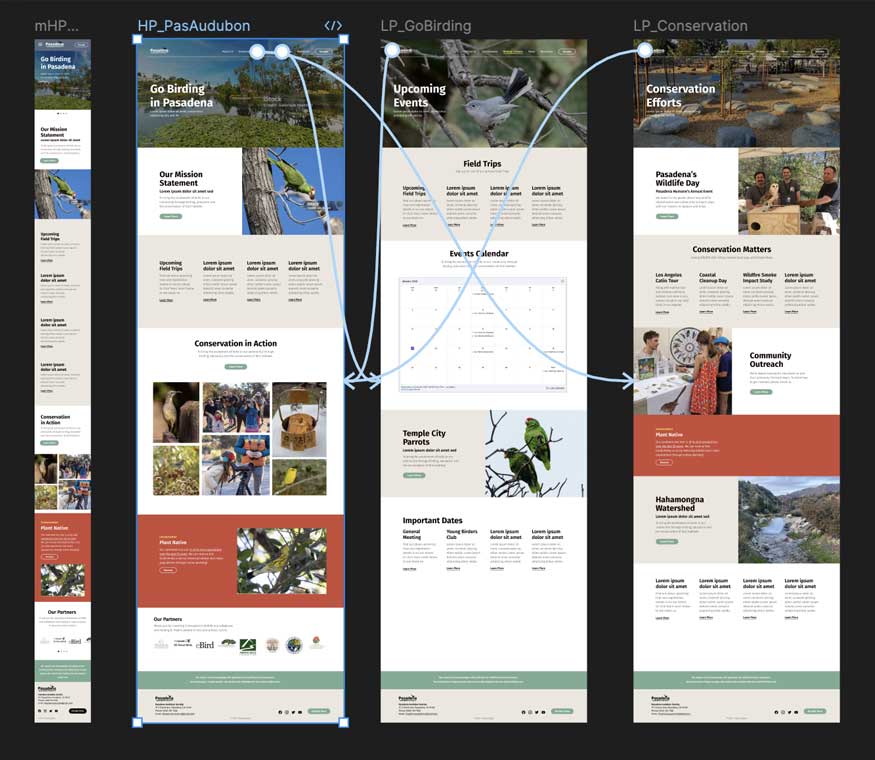
Task: Click top-left selection handle of HP_PasAudubon frame
Action: (x=137, y=40)
